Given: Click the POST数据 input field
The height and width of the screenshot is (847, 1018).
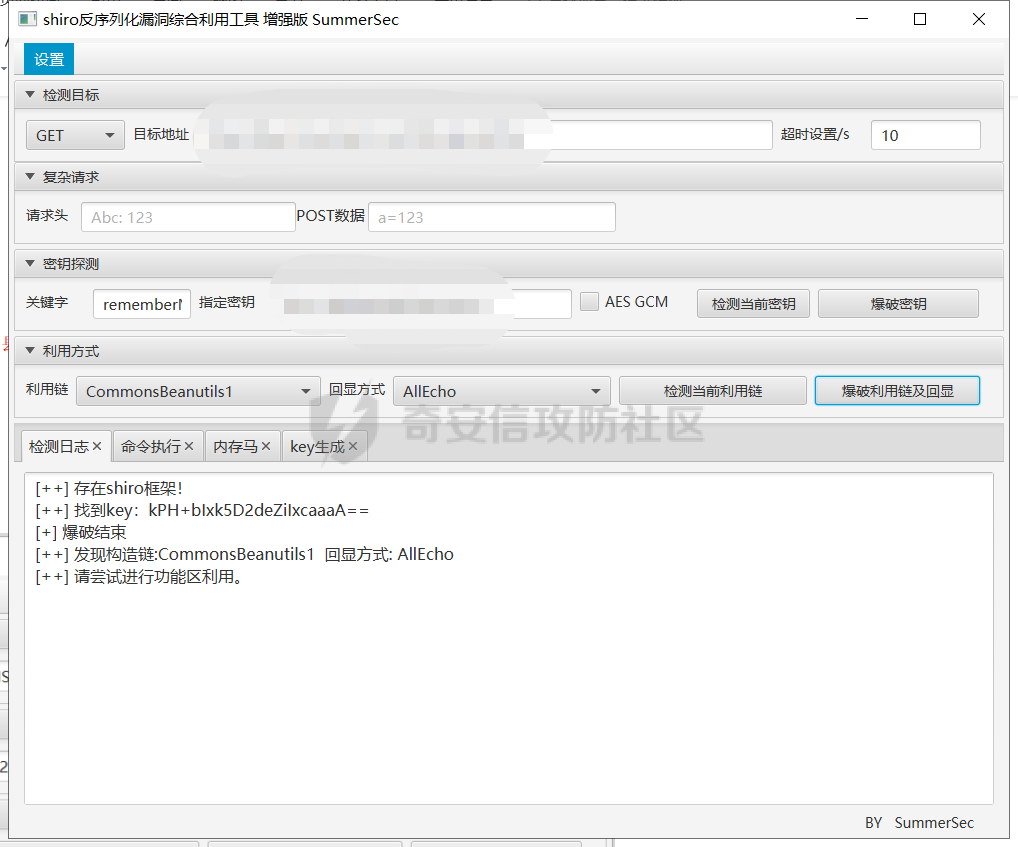Looking at the screenshot, I should [x=491, y=217].
